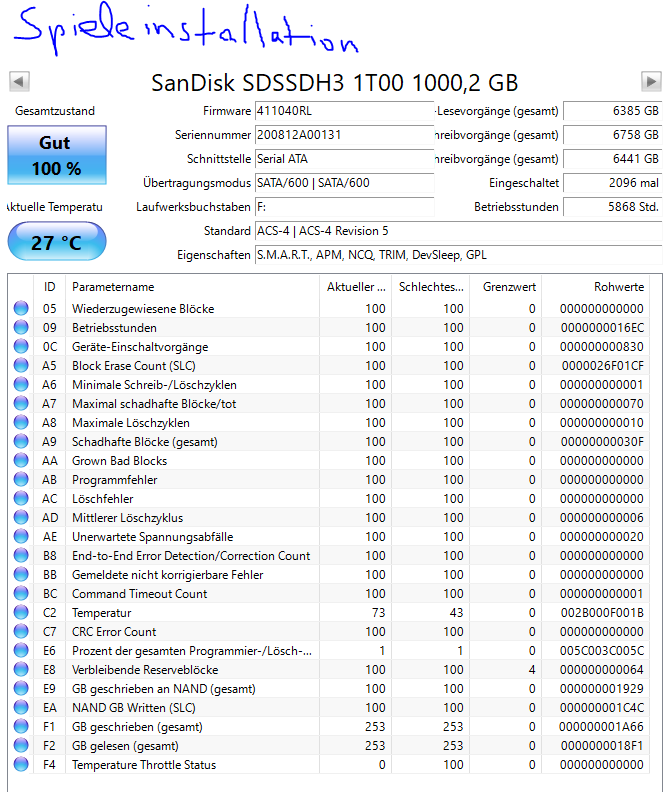Click the 6758 GB writes field

tap(612, 135)
